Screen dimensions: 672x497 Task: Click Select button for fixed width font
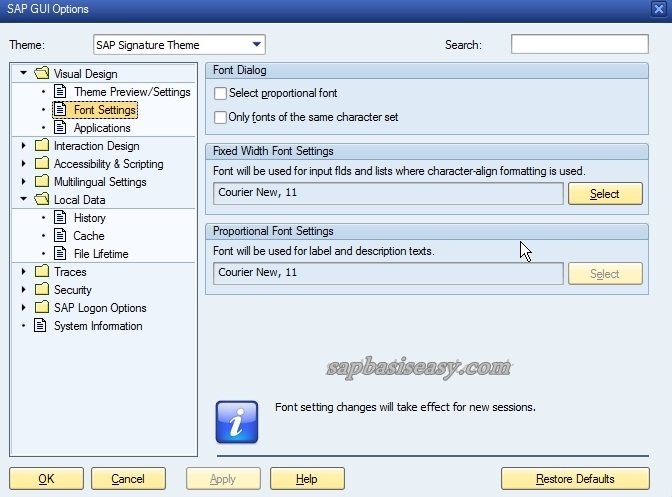coord(604,194)
